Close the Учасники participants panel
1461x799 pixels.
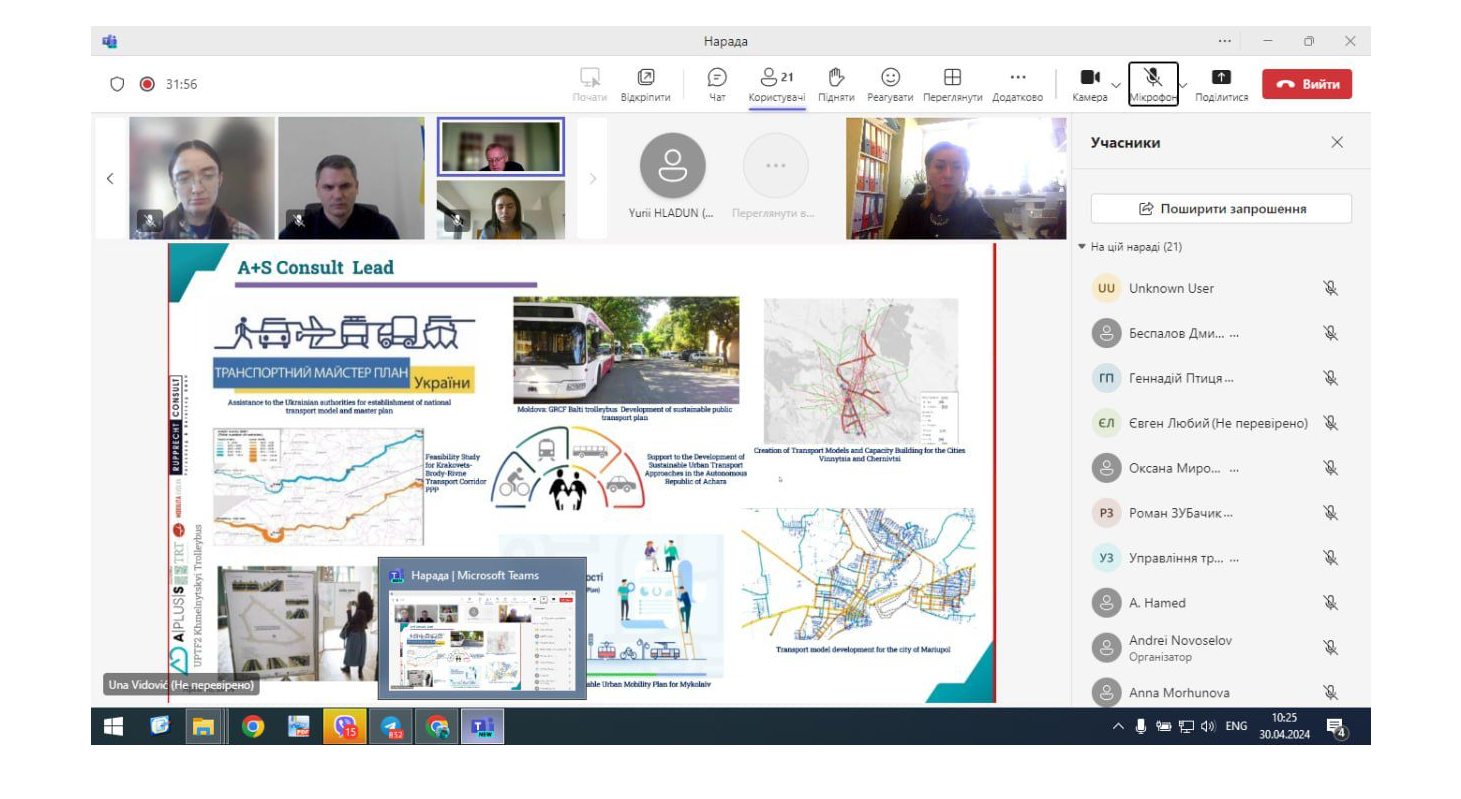click(x=1337, y=142)
